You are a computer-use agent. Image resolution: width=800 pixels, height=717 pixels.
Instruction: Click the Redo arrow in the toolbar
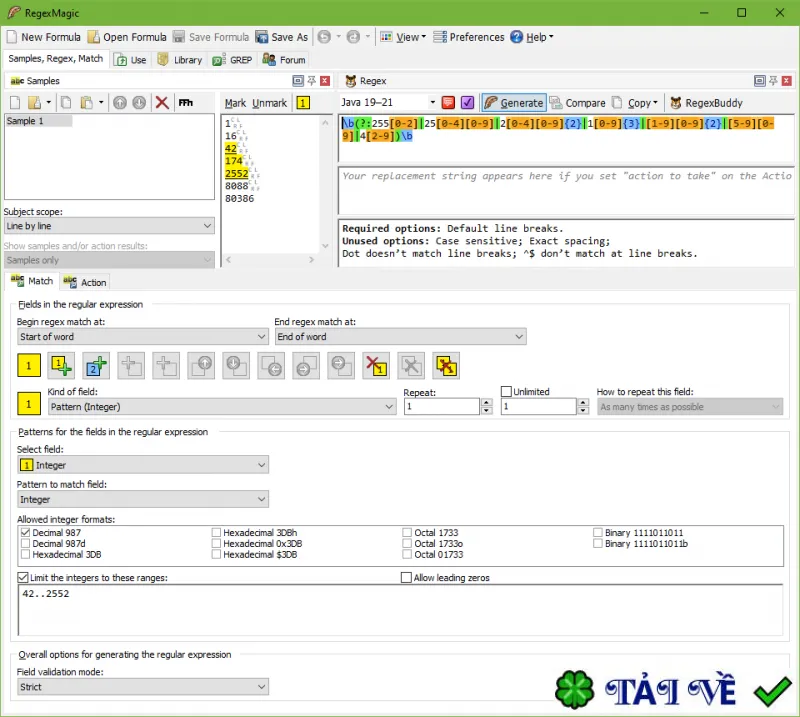click(353, 37)
